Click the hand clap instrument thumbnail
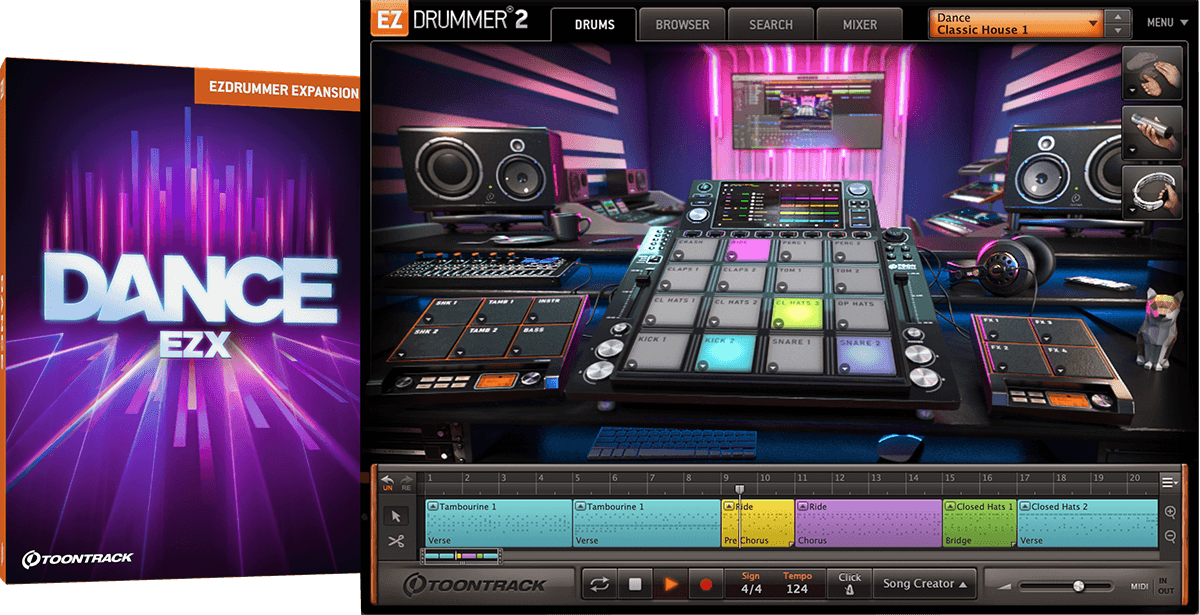This screenshot has height=615, width=1200. click(1152, 71)
